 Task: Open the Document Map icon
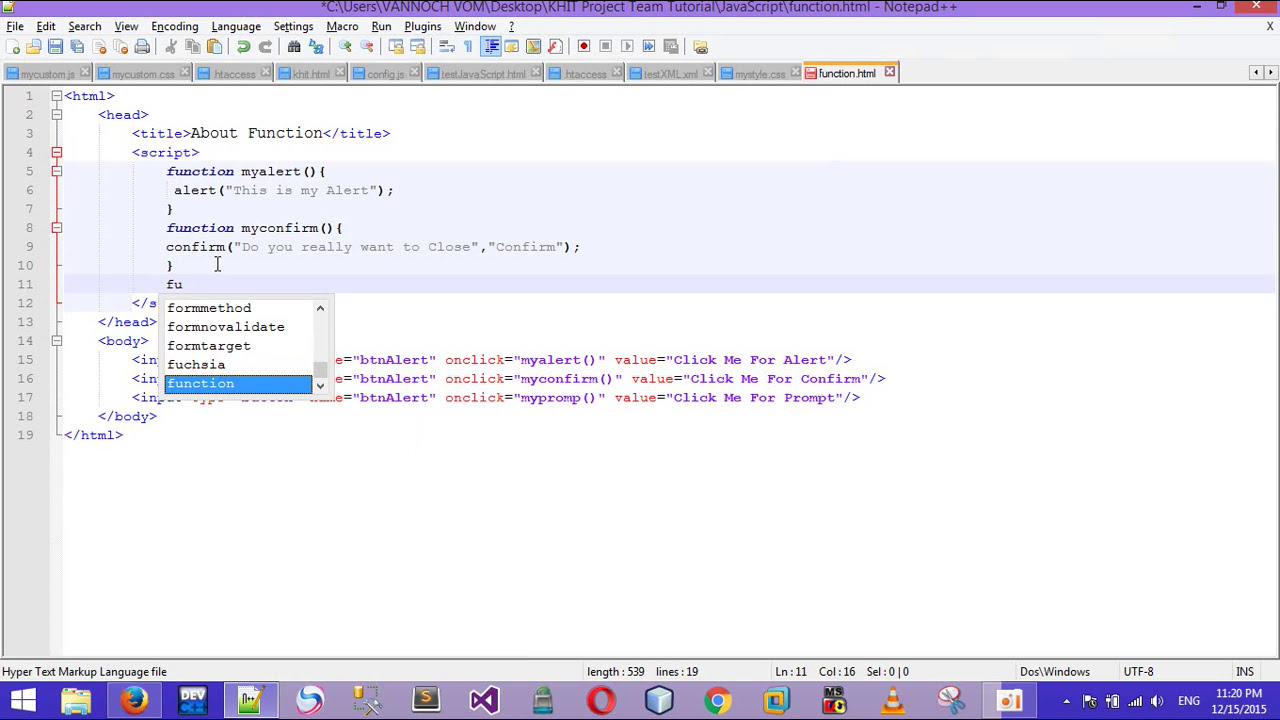coord(533,46)
